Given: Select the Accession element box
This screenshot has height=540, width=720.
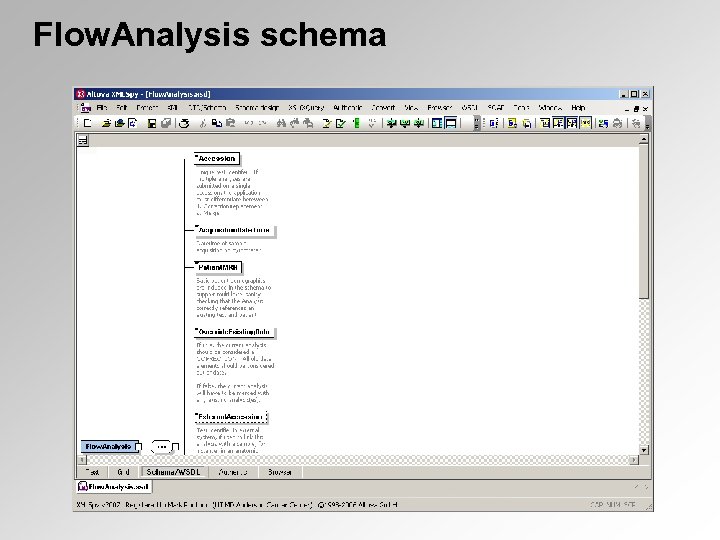Looking at the screenshot, I should click(217, 158).
